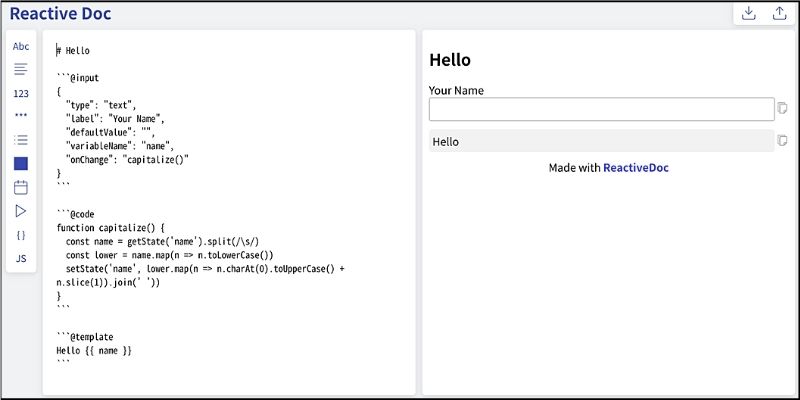Click the '# Hello' line in editor
Viewport: 800px width, 400px height.
click(x=74, y=50)
